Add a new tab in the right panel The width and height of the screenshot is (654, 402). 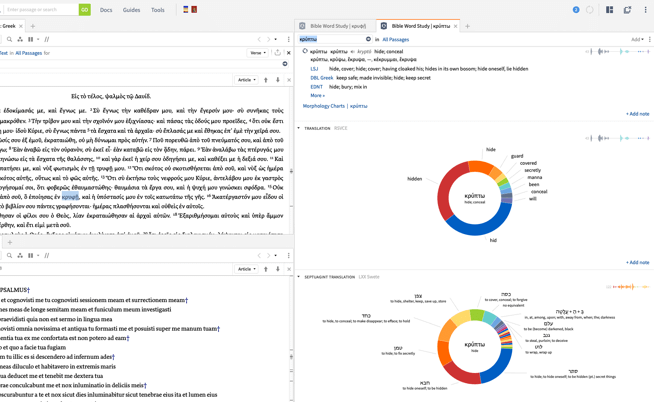tap(467, 26)
